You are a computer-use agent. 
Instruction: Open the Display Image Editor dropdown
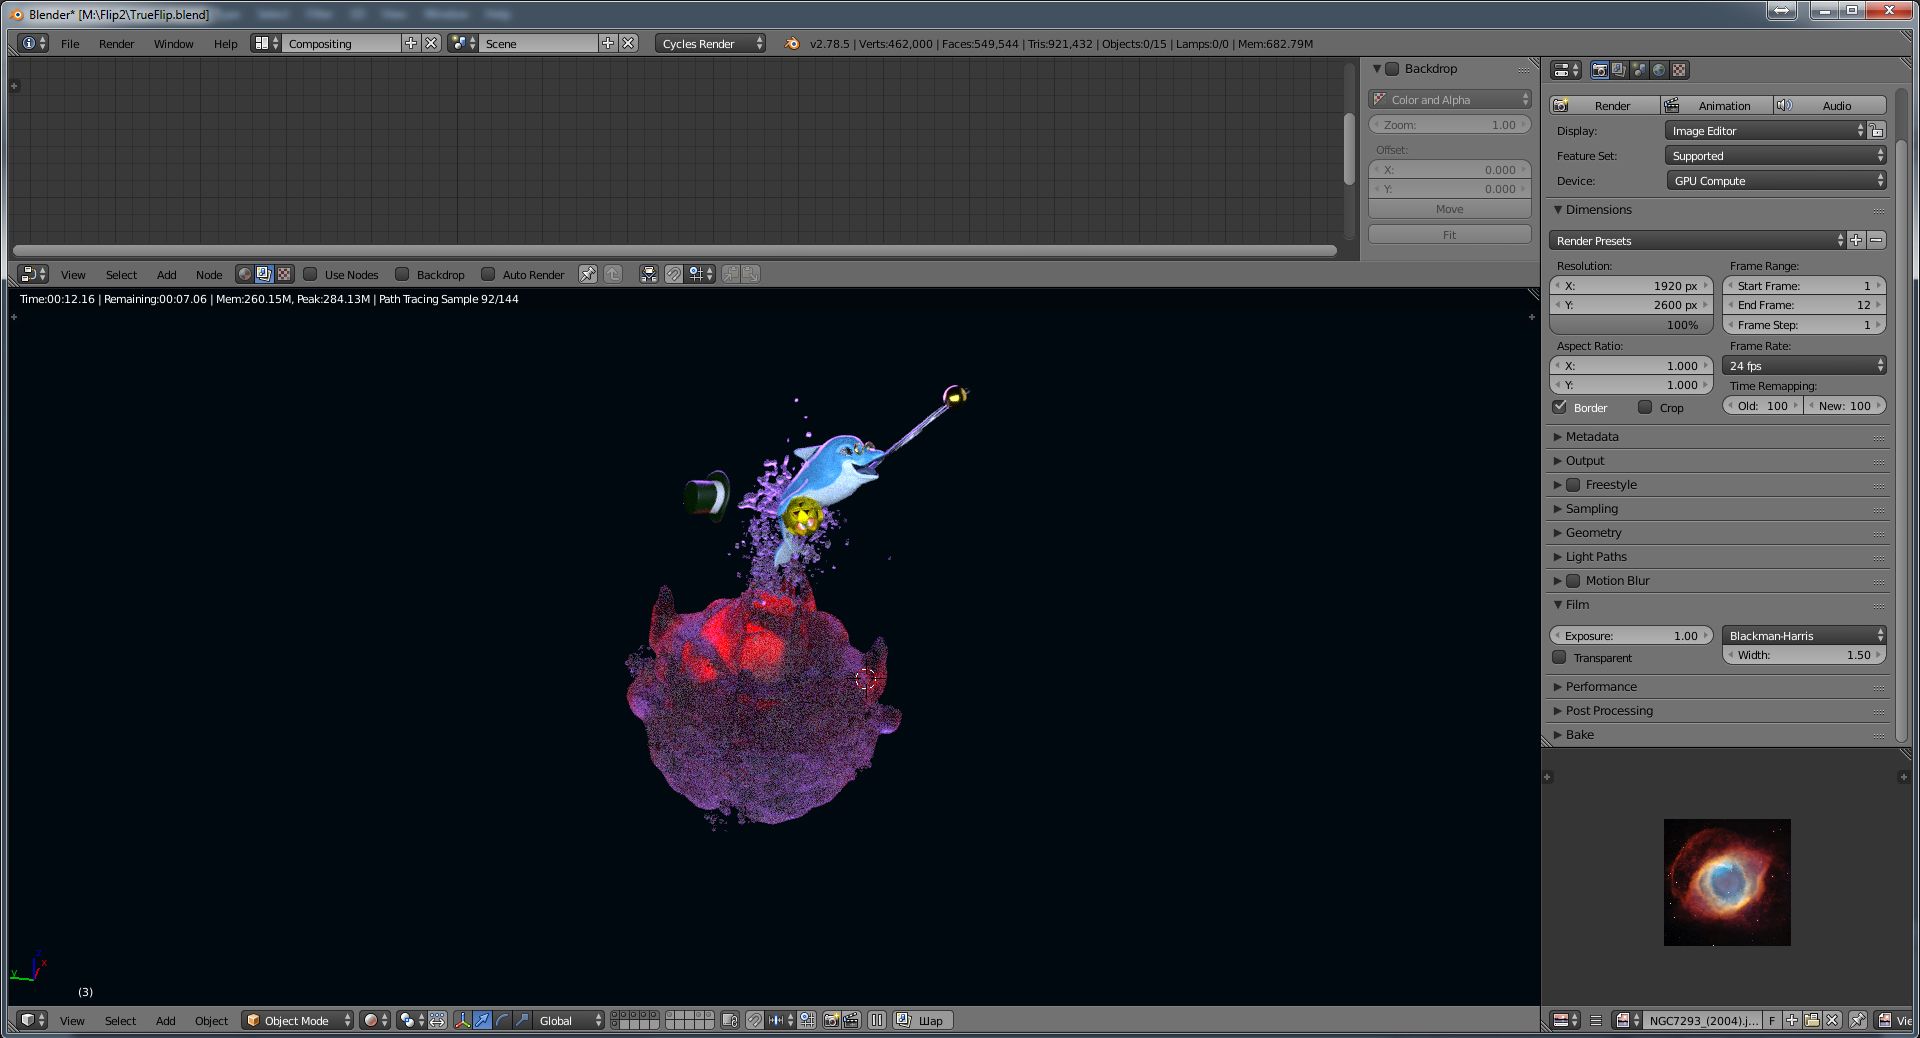(1766, 131)
